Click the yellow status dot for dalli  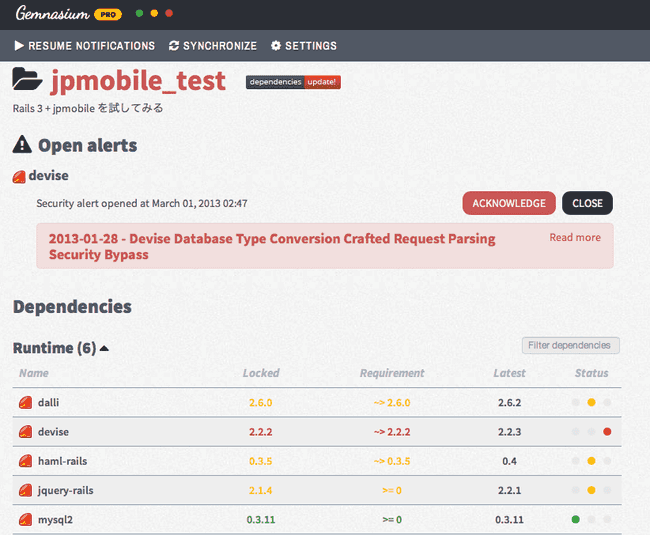591,403
